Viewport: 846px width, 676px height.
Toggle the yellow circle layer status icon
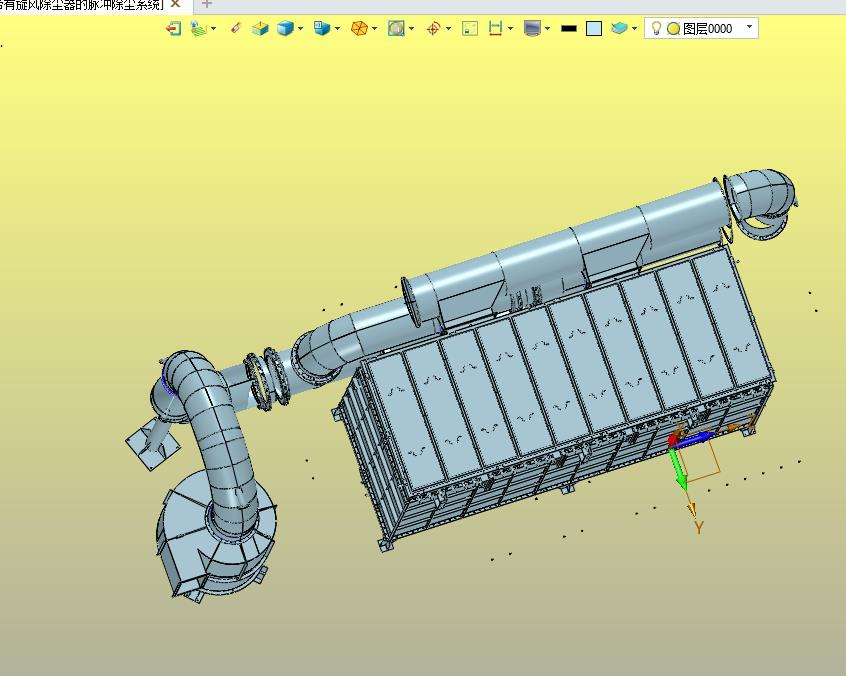coord(673,29)
